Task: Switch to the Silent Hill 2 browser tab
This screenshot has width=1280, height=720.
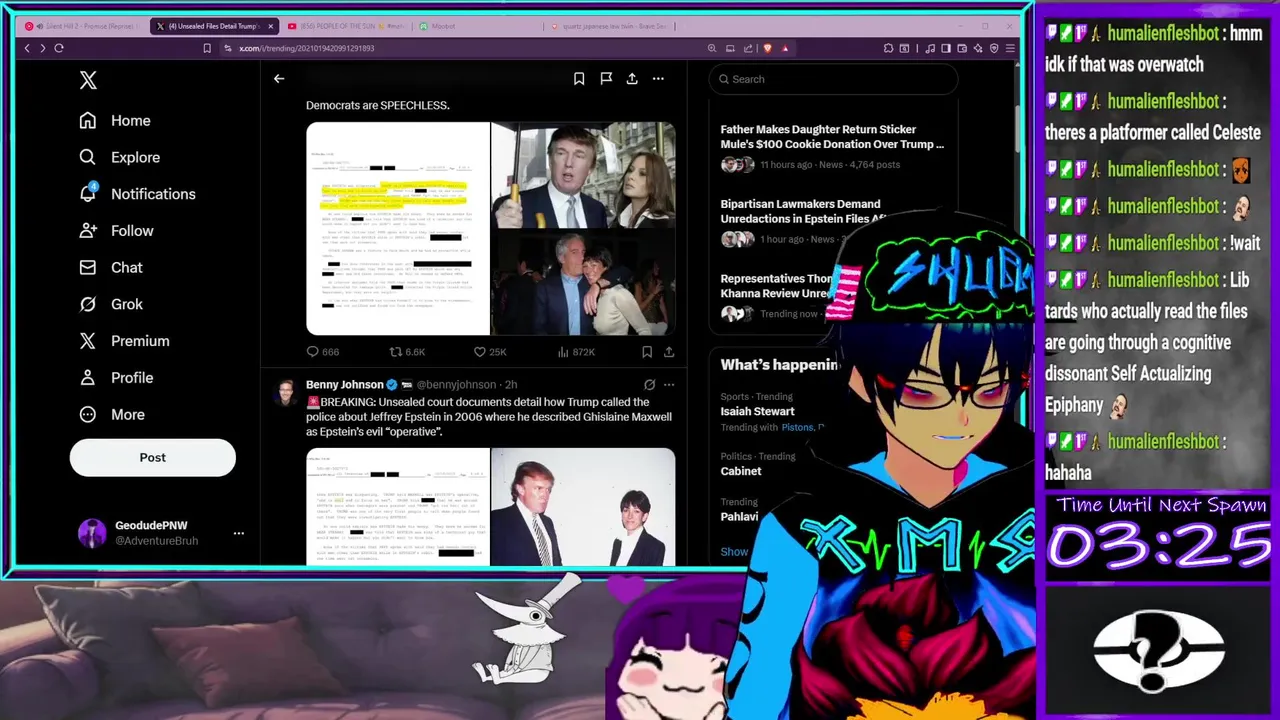Action: click(83, 26)
